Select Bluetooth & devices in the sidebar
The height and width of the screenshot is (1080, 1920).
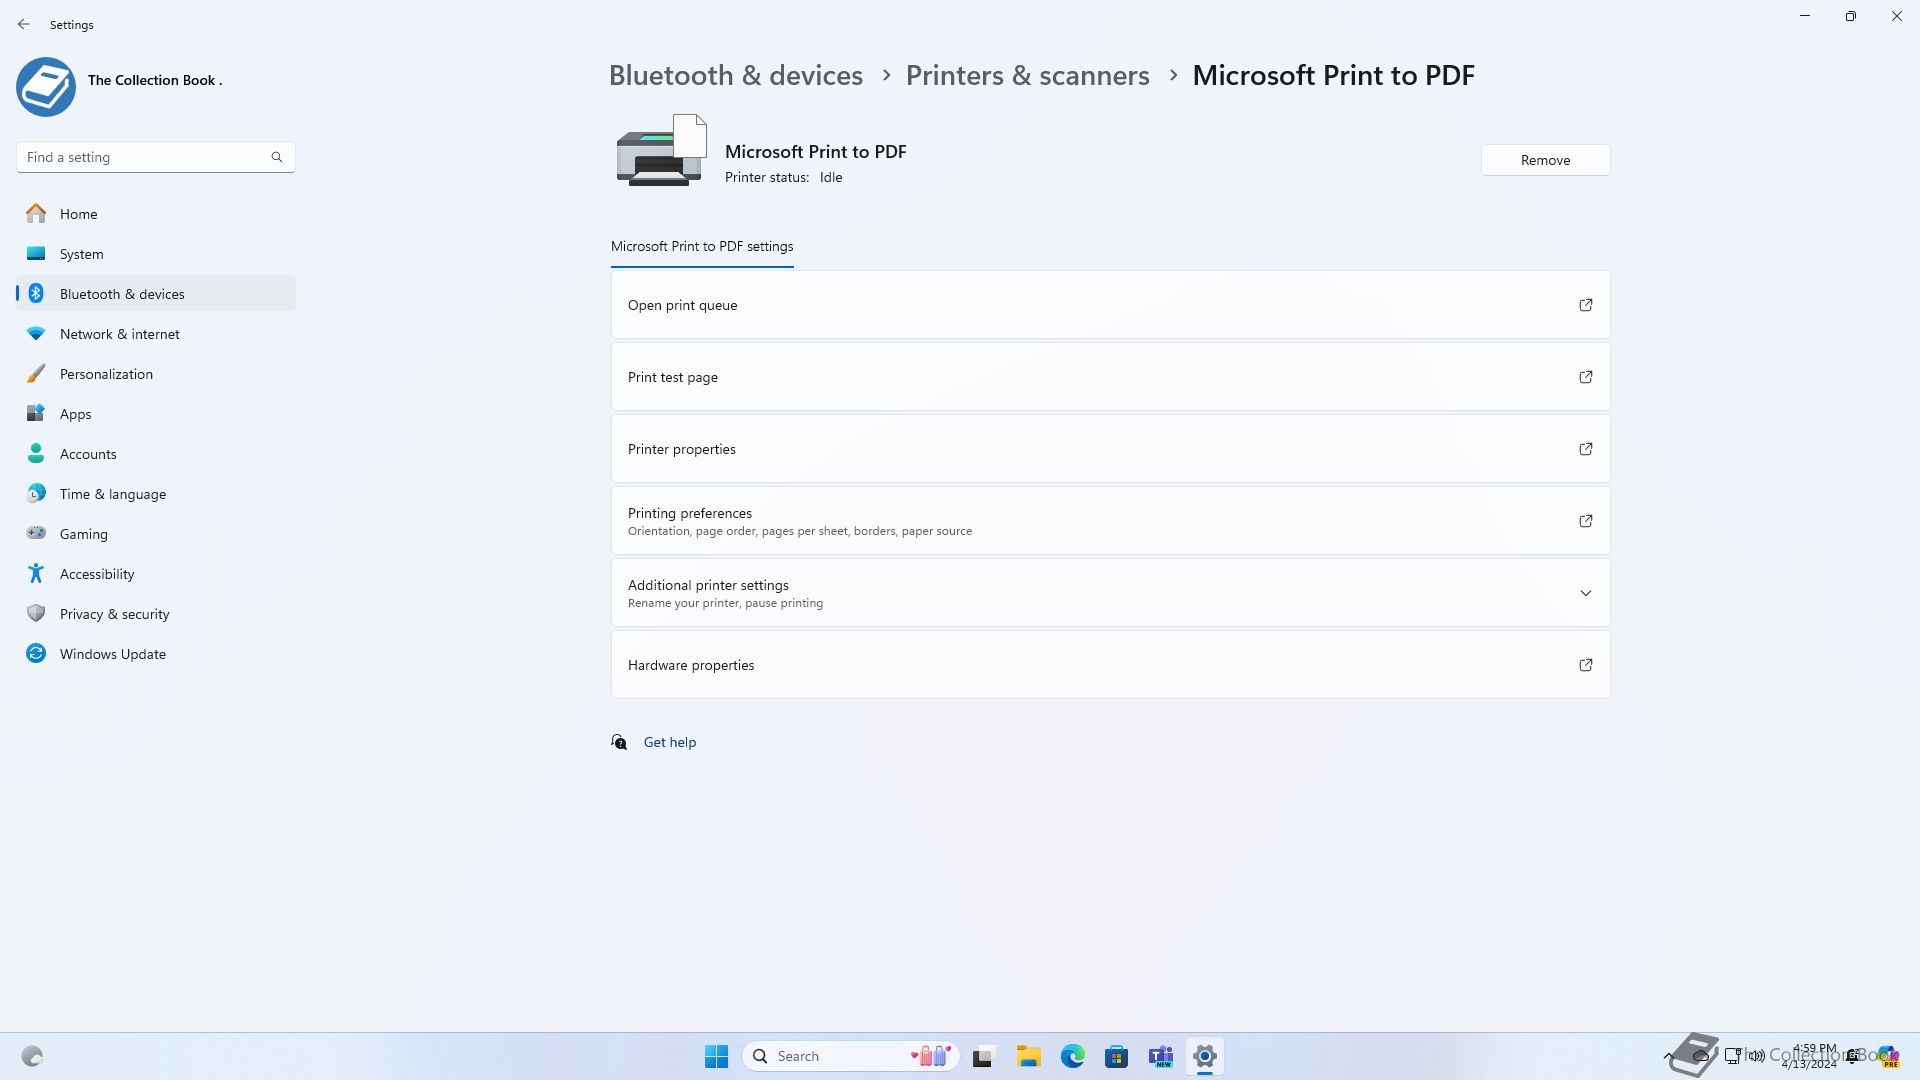[x=155, y=294]
